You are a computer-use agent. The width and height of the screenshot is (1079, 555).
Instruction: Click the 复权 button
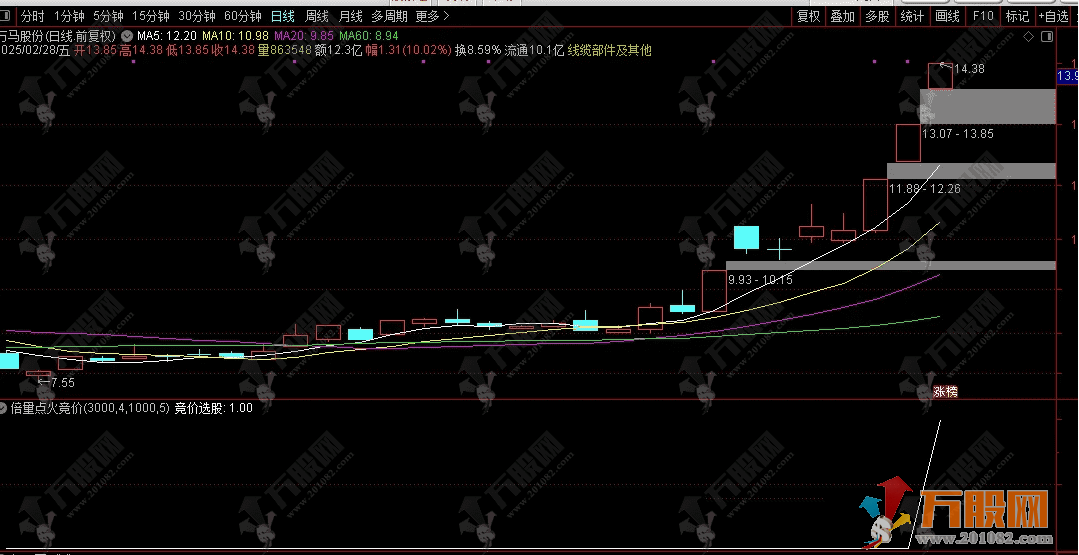(808, 16)
